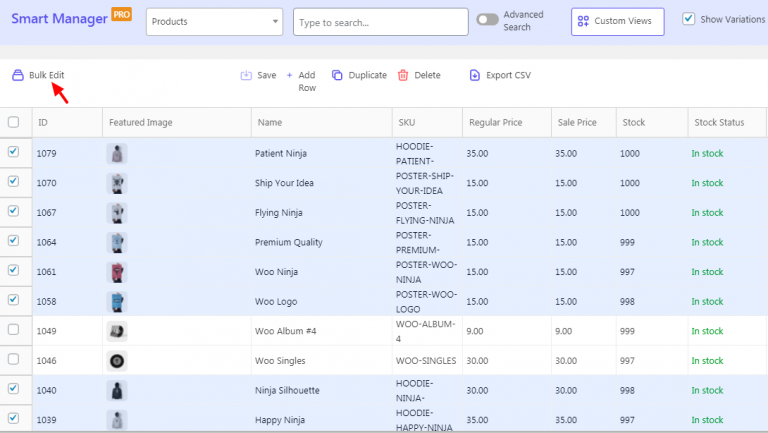This screenshot has width=768, height=433.
Task: Sort by the Regular Price column header
Action: pos(495,122)
